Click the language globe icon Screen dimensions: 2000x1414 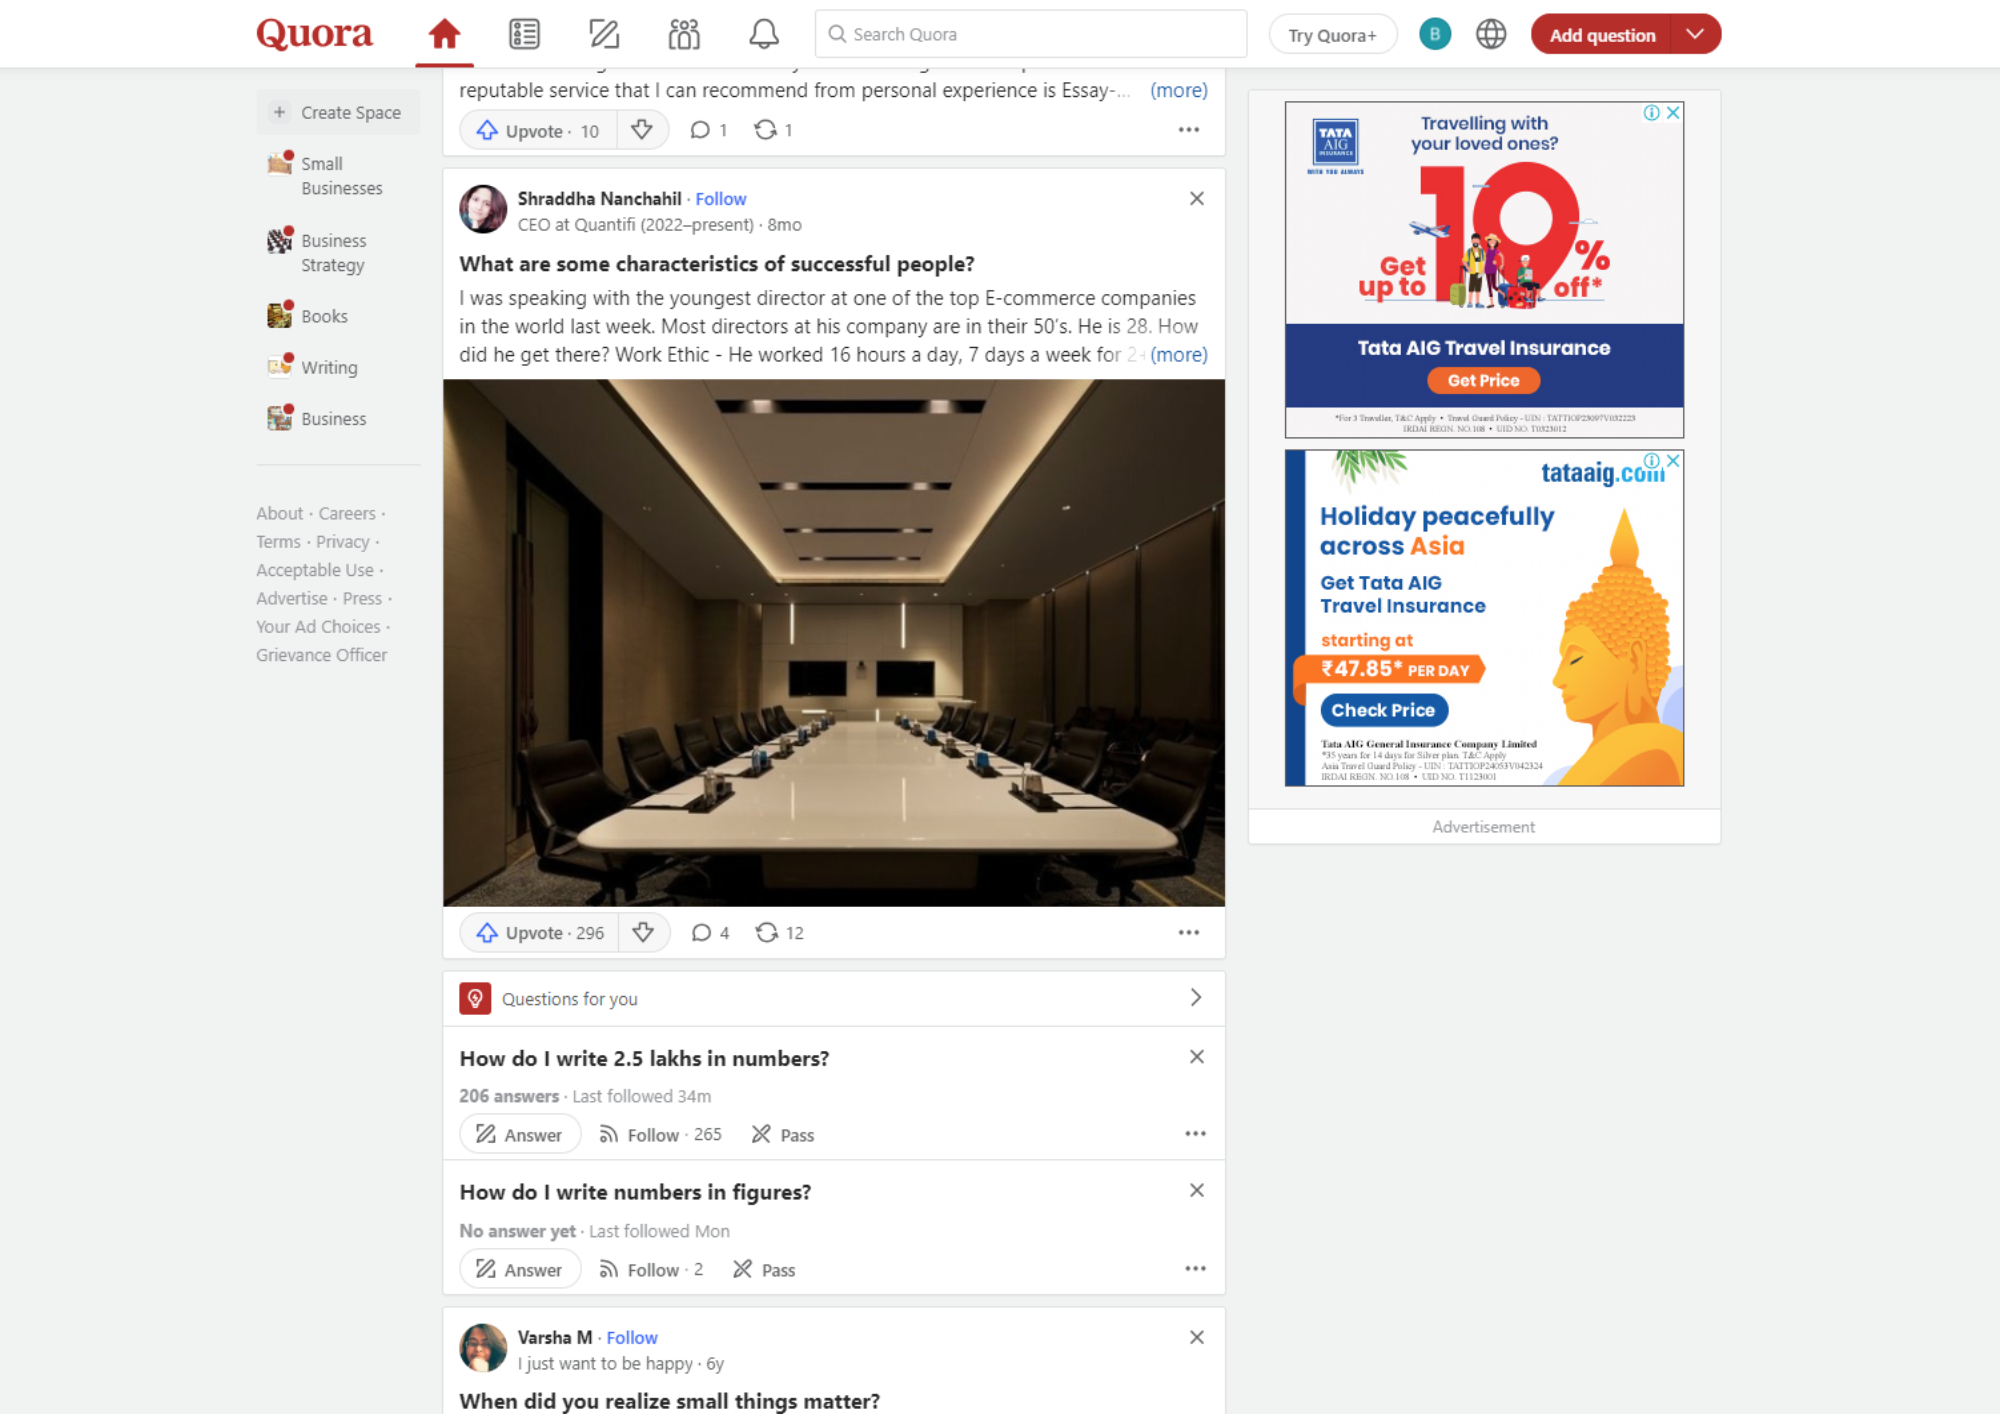coord(1490,35)
